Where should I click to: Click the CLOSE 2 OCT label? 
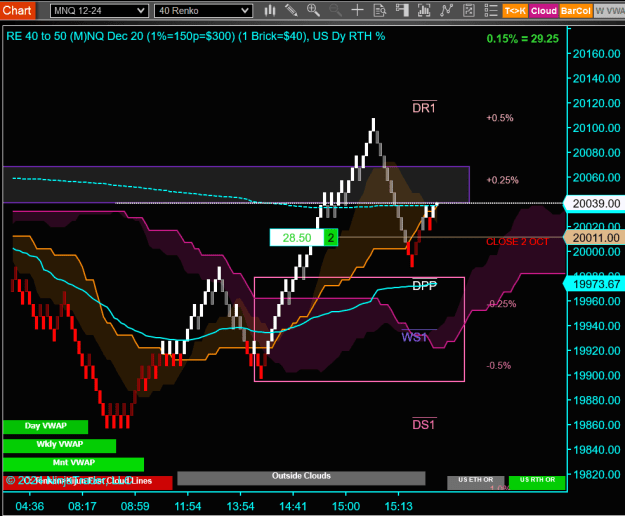pyautogui.click(x=517, y=242)
